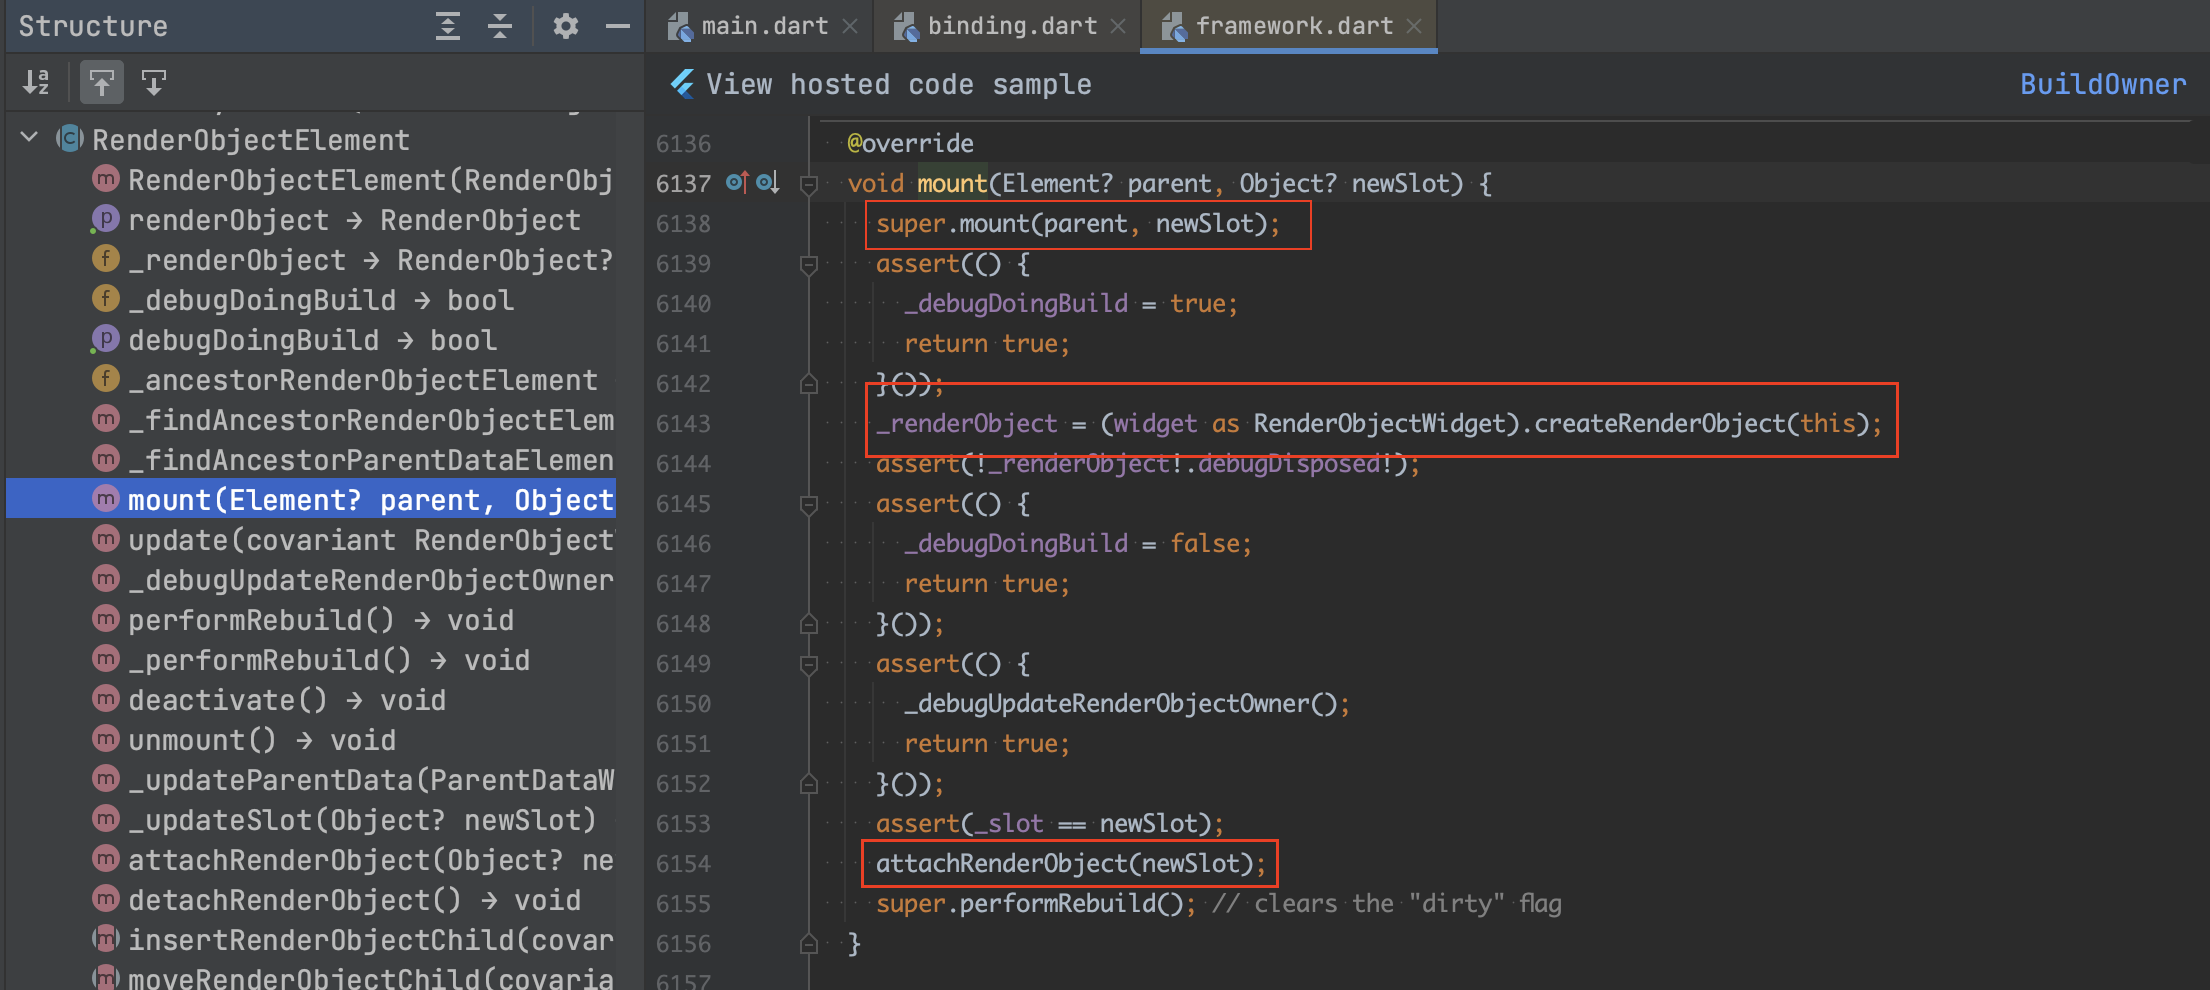
Task: Select insertRenderObjectChild(covar method
Action: (x=353, y=940)
